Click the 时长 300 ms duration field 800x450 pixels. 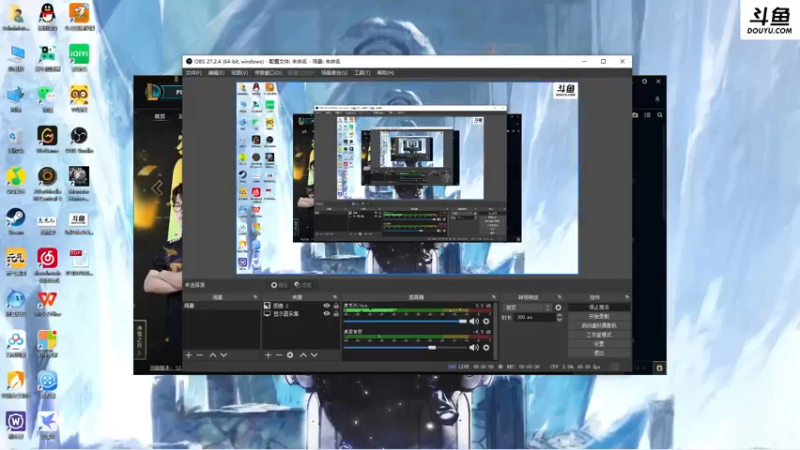pyautogui.click(x=535, y=317)
